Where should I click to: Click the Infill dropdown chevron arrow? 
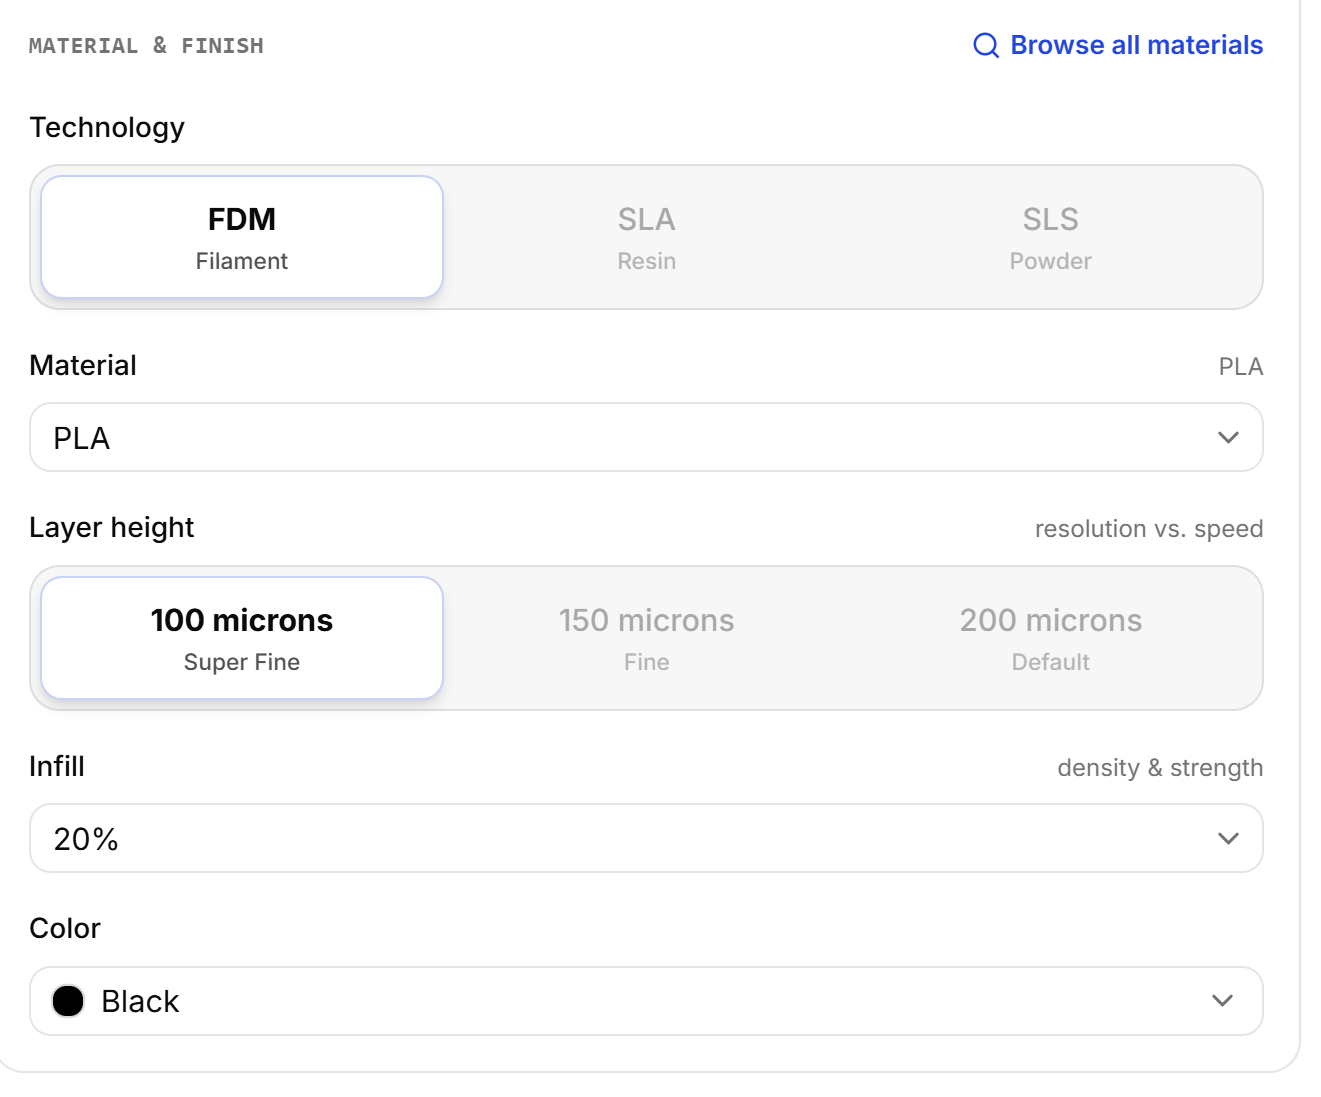1228,839
